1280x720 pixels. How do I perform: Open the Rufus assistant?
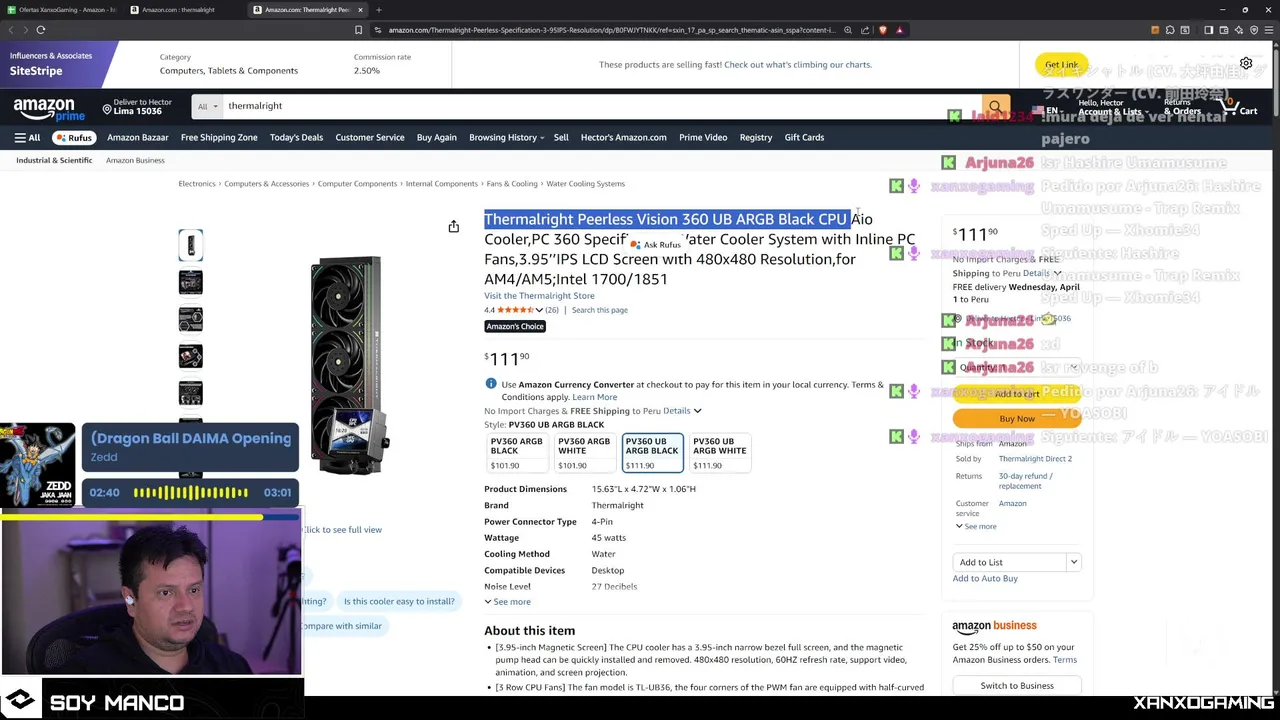tap(74, 137)
